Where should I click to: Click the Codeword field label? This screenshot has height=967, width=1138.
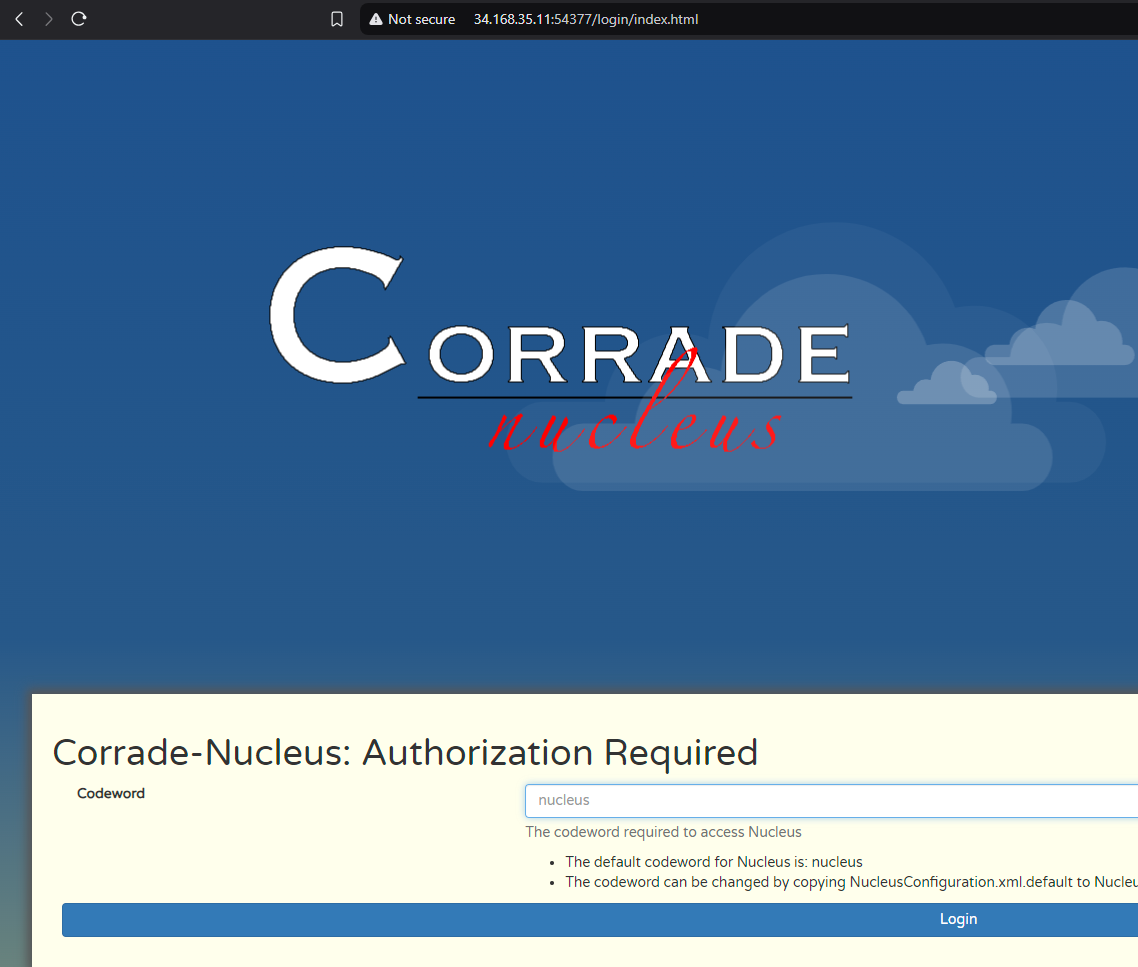click(x=110, y=793)
